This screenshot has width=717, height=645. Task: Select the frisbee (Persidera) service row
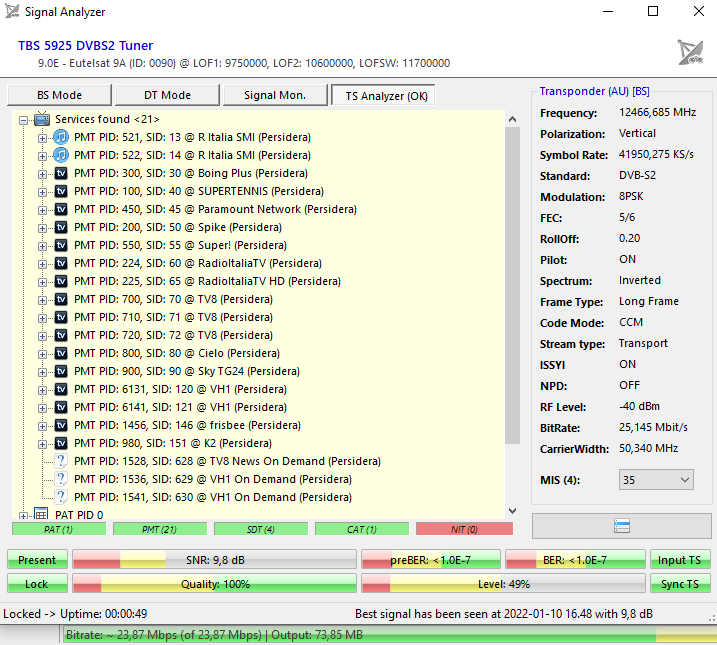[188, 425]
